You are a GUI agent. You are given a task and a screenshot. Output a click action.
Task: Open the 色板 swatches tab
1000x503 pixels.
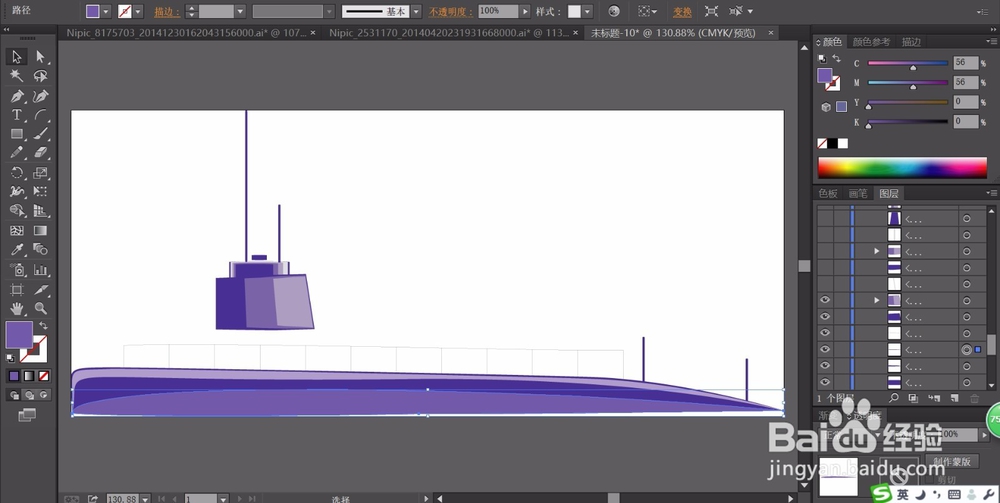coord(828,193)
